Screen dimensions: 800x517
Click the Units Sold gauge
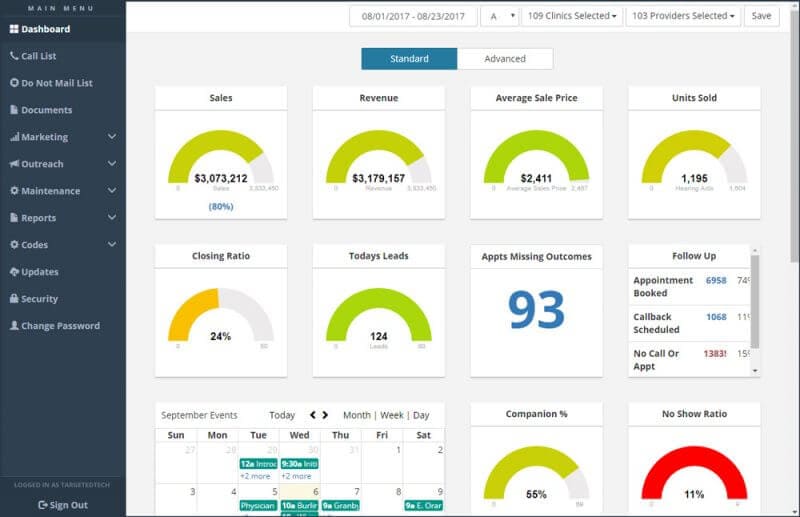(x=694, y=157)
